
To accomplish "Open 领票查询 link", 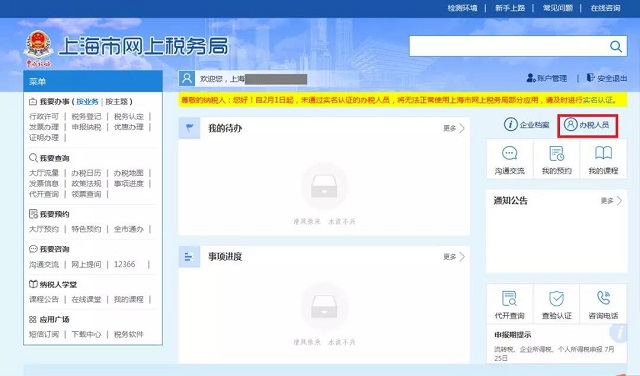I will [x=86, y=194].
